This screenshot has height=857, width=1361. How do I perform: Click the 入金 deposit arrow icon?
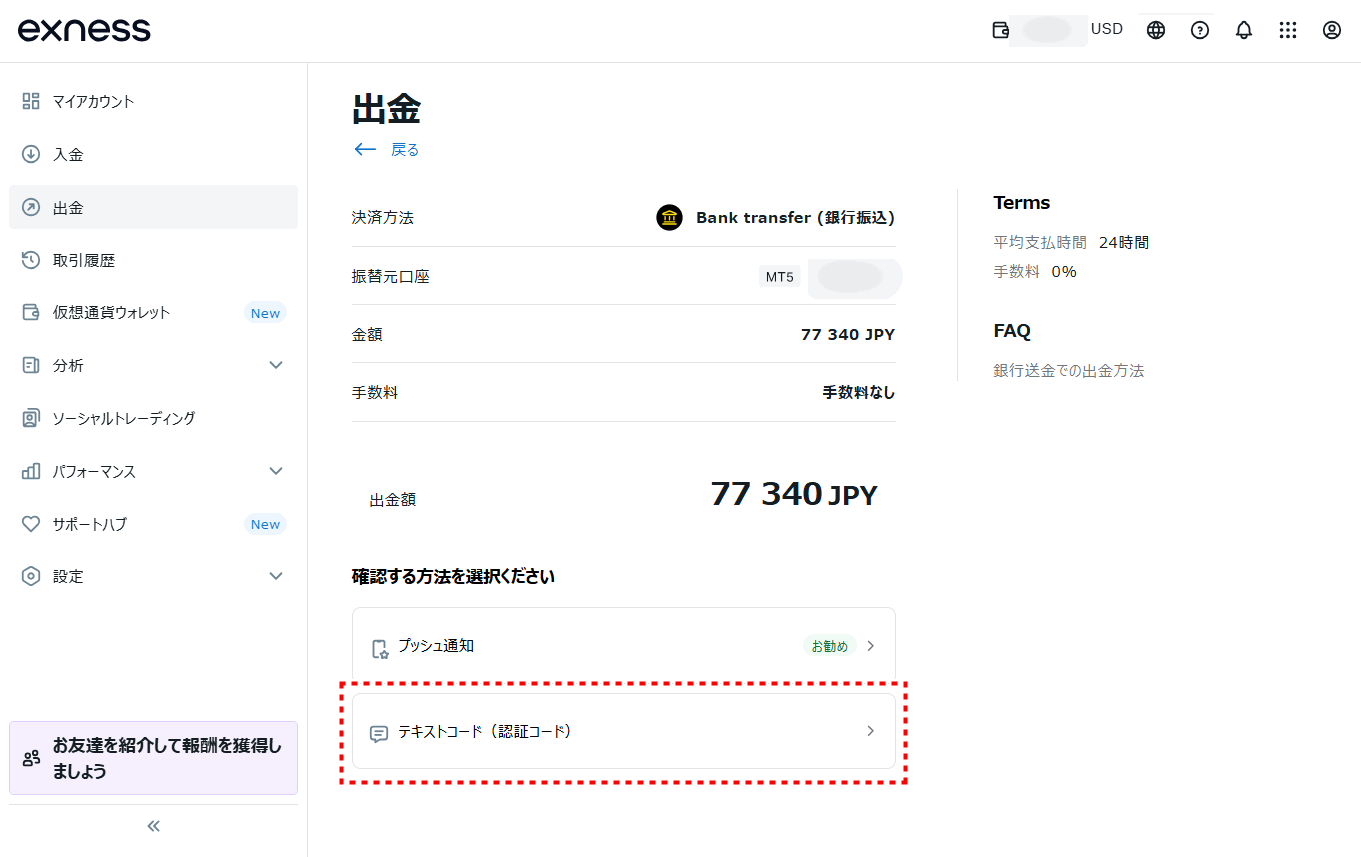31,154
